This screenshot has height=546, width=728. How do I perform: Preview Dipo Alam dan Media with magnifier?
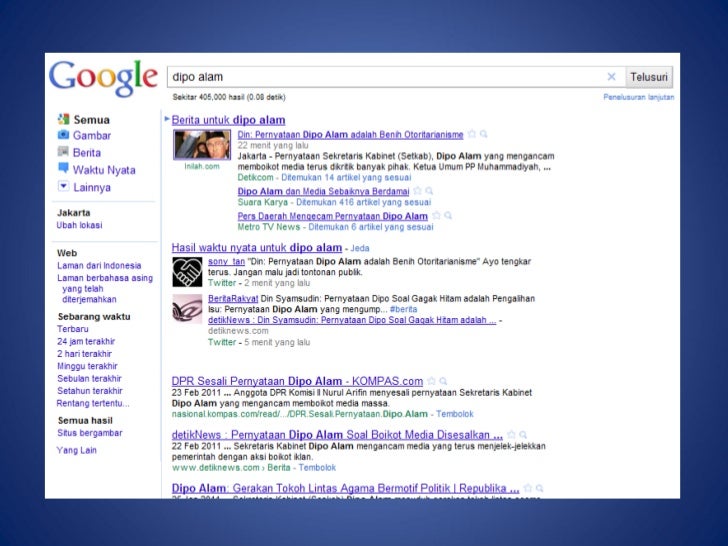(429, 190)
